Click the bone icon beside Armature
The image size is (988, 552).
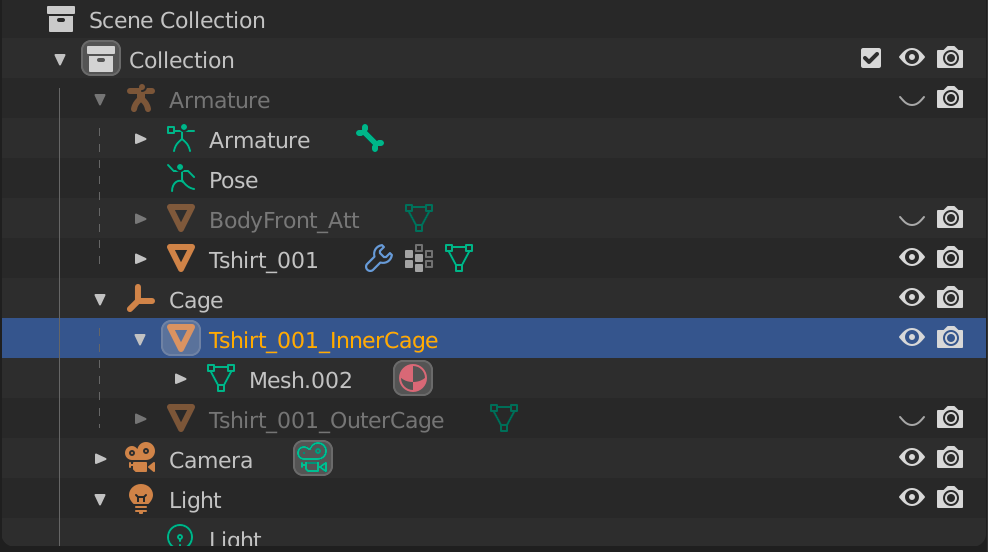(x=370, y=139)
